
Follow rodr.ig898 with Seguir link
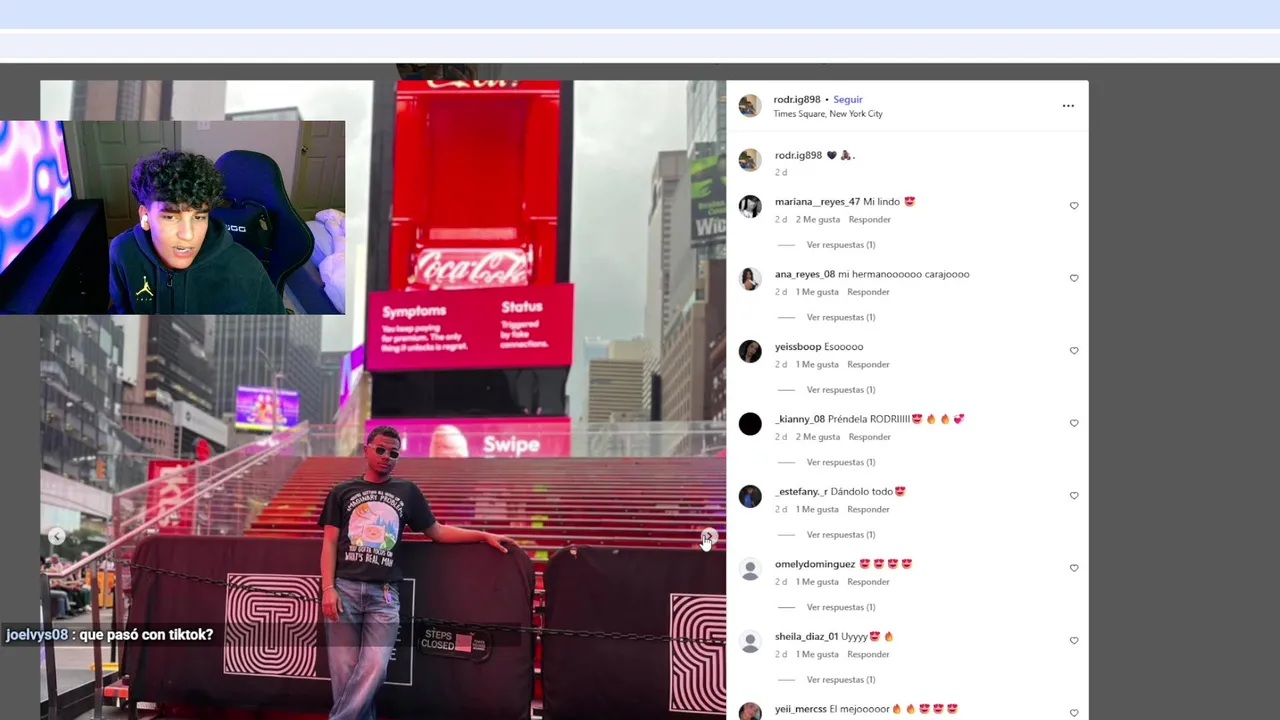pyautogui.click(x=848, y=100)
